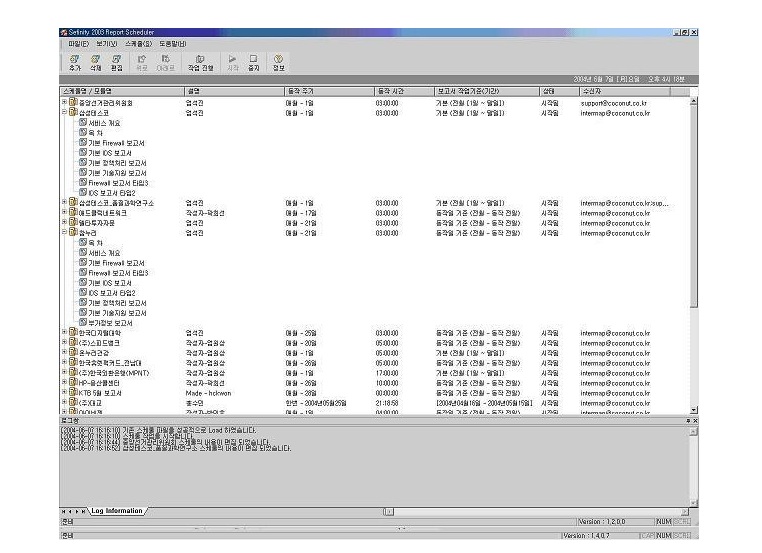
Task: Click the log panel horizontal scrollbar thumb
Action: coord(388,512)
